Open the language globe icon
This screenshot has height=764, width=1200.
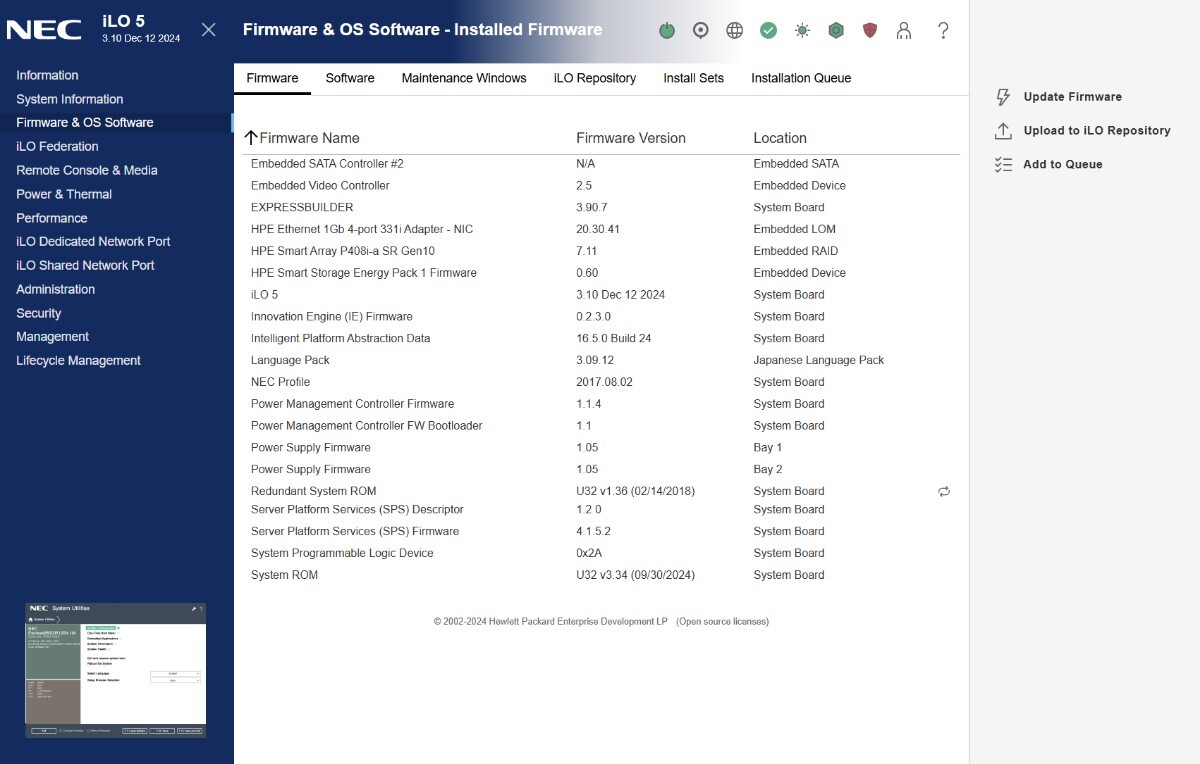pos(735,30)
